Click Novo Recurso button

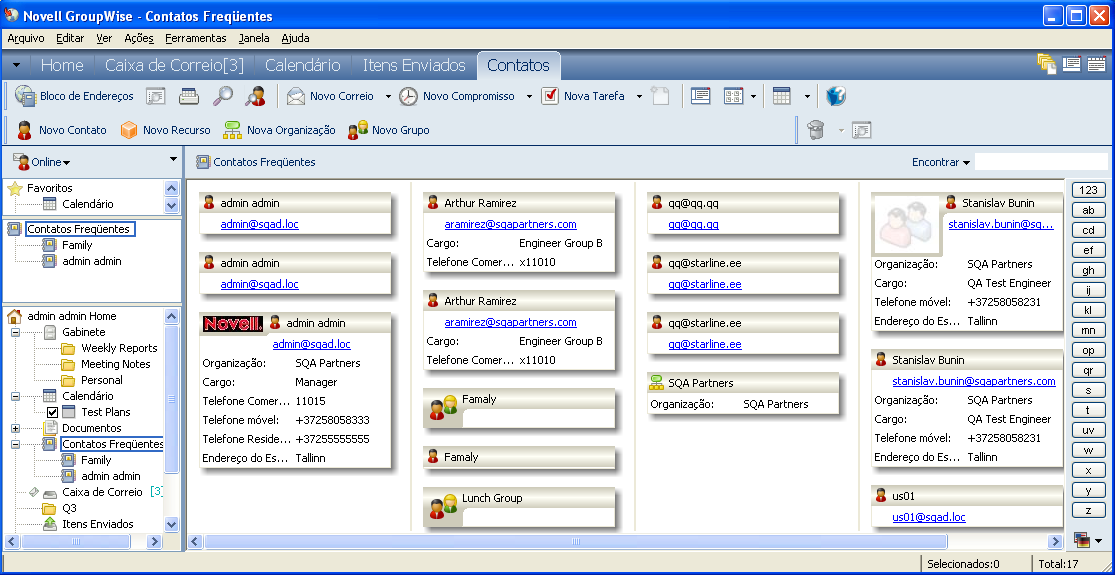click(x=166, y=130)
